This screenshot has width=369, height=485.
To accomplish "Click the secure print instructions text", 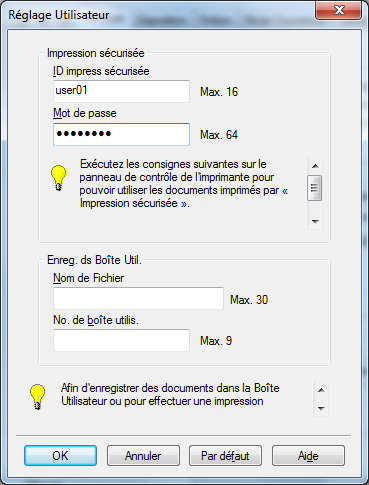I will tap(184, 184).
